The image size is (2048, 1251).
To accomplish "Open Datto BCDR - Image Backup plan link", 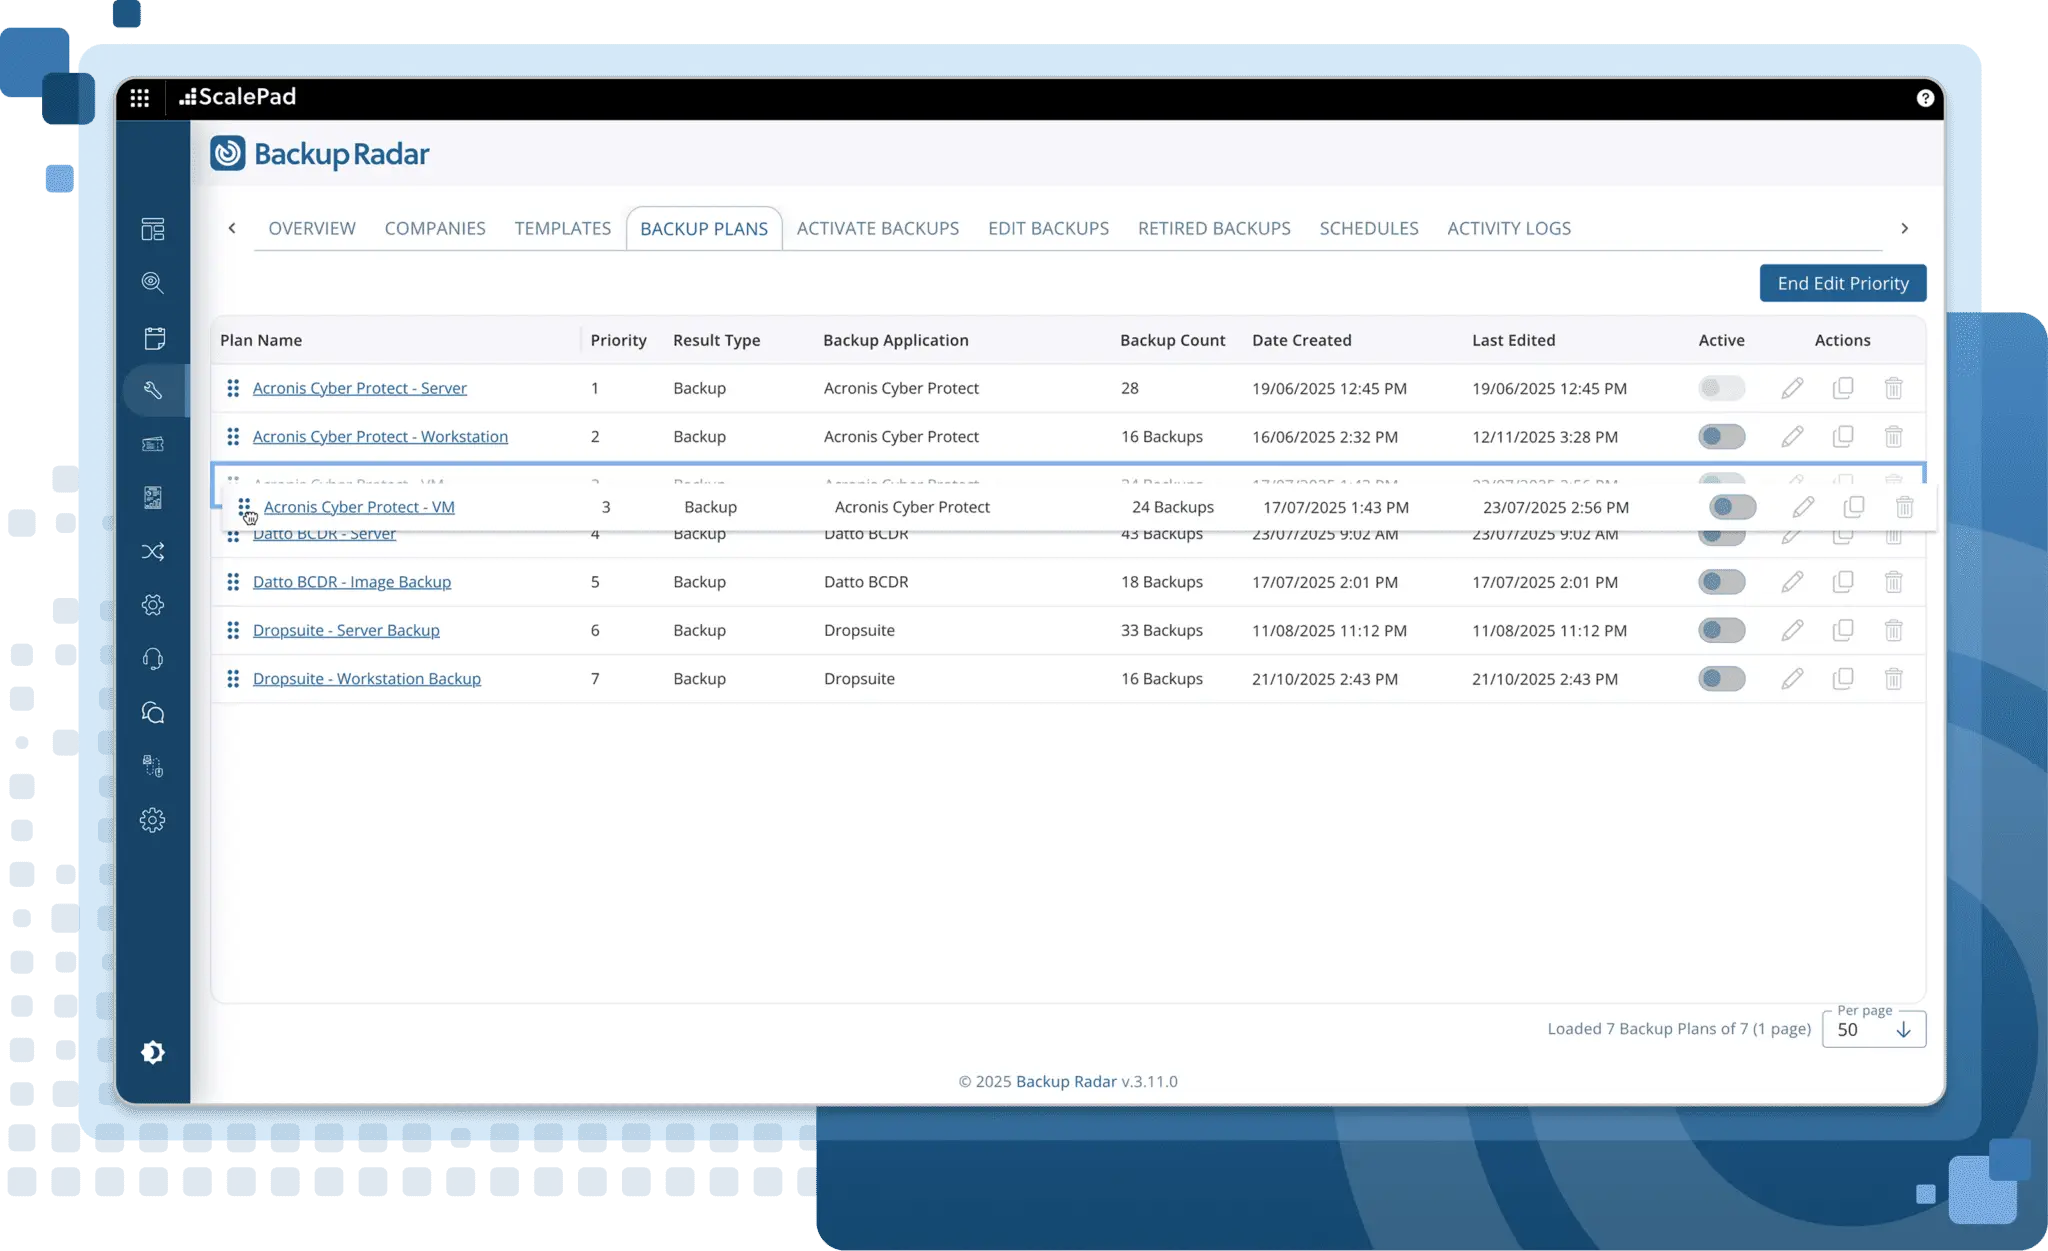I will click(352, 582).
